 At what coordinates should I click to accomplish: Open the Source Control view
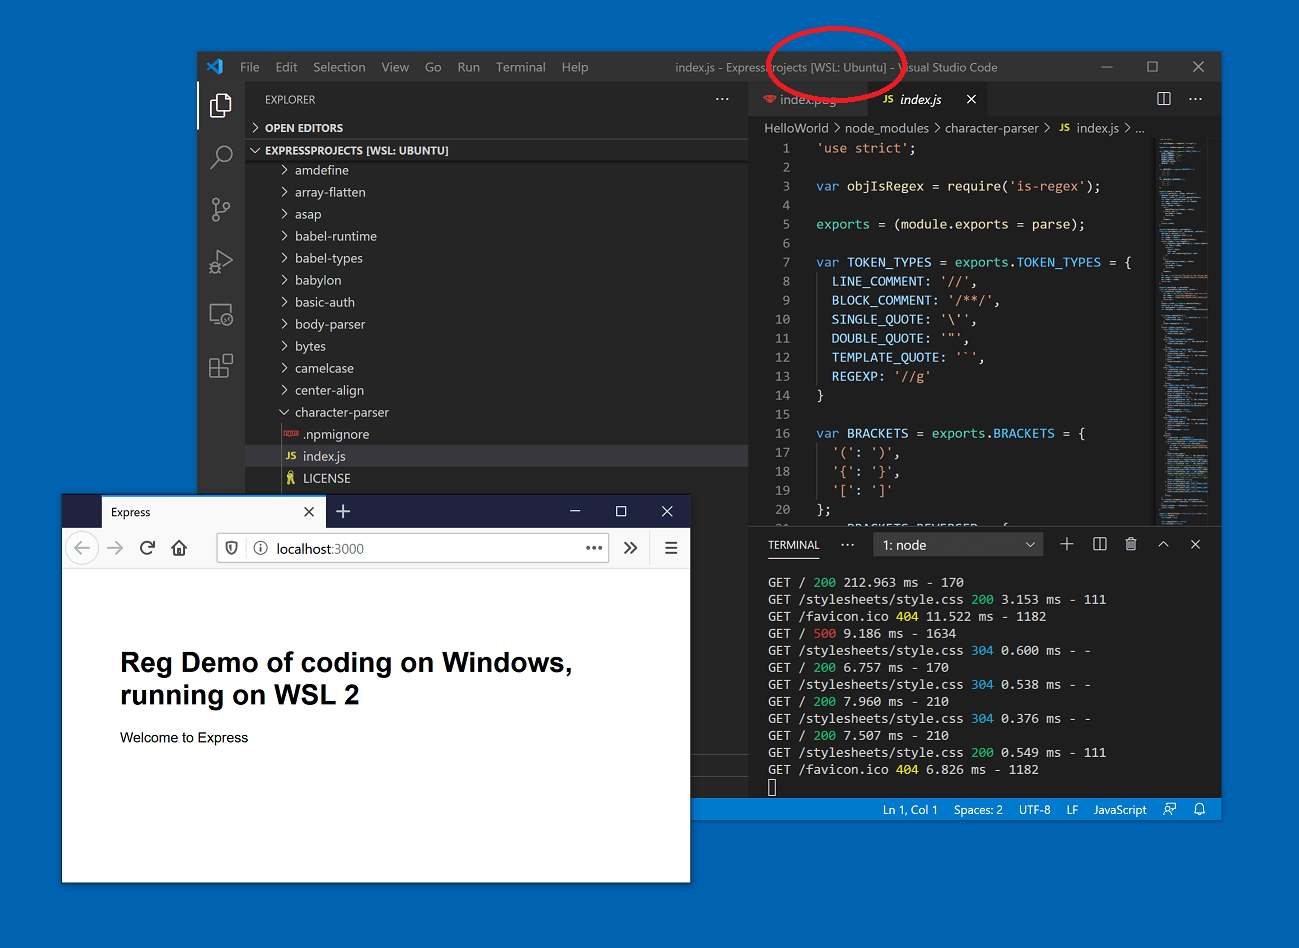click(221, 209)
